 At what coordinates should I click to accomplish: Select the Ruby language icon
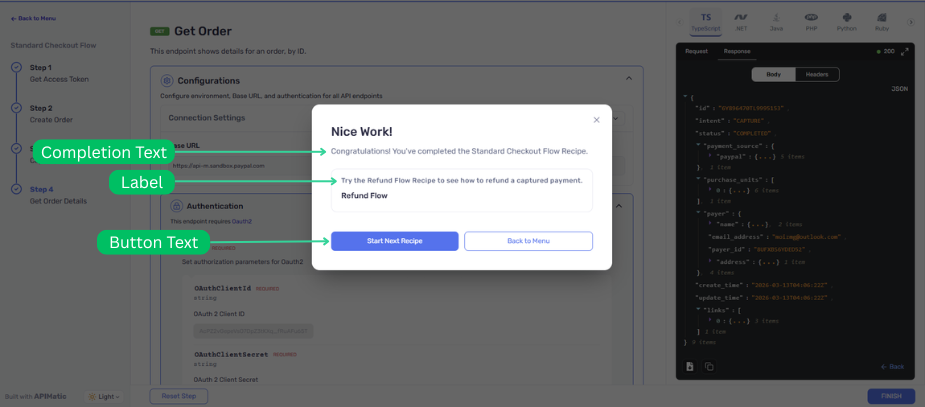click(x=881, y=20)
